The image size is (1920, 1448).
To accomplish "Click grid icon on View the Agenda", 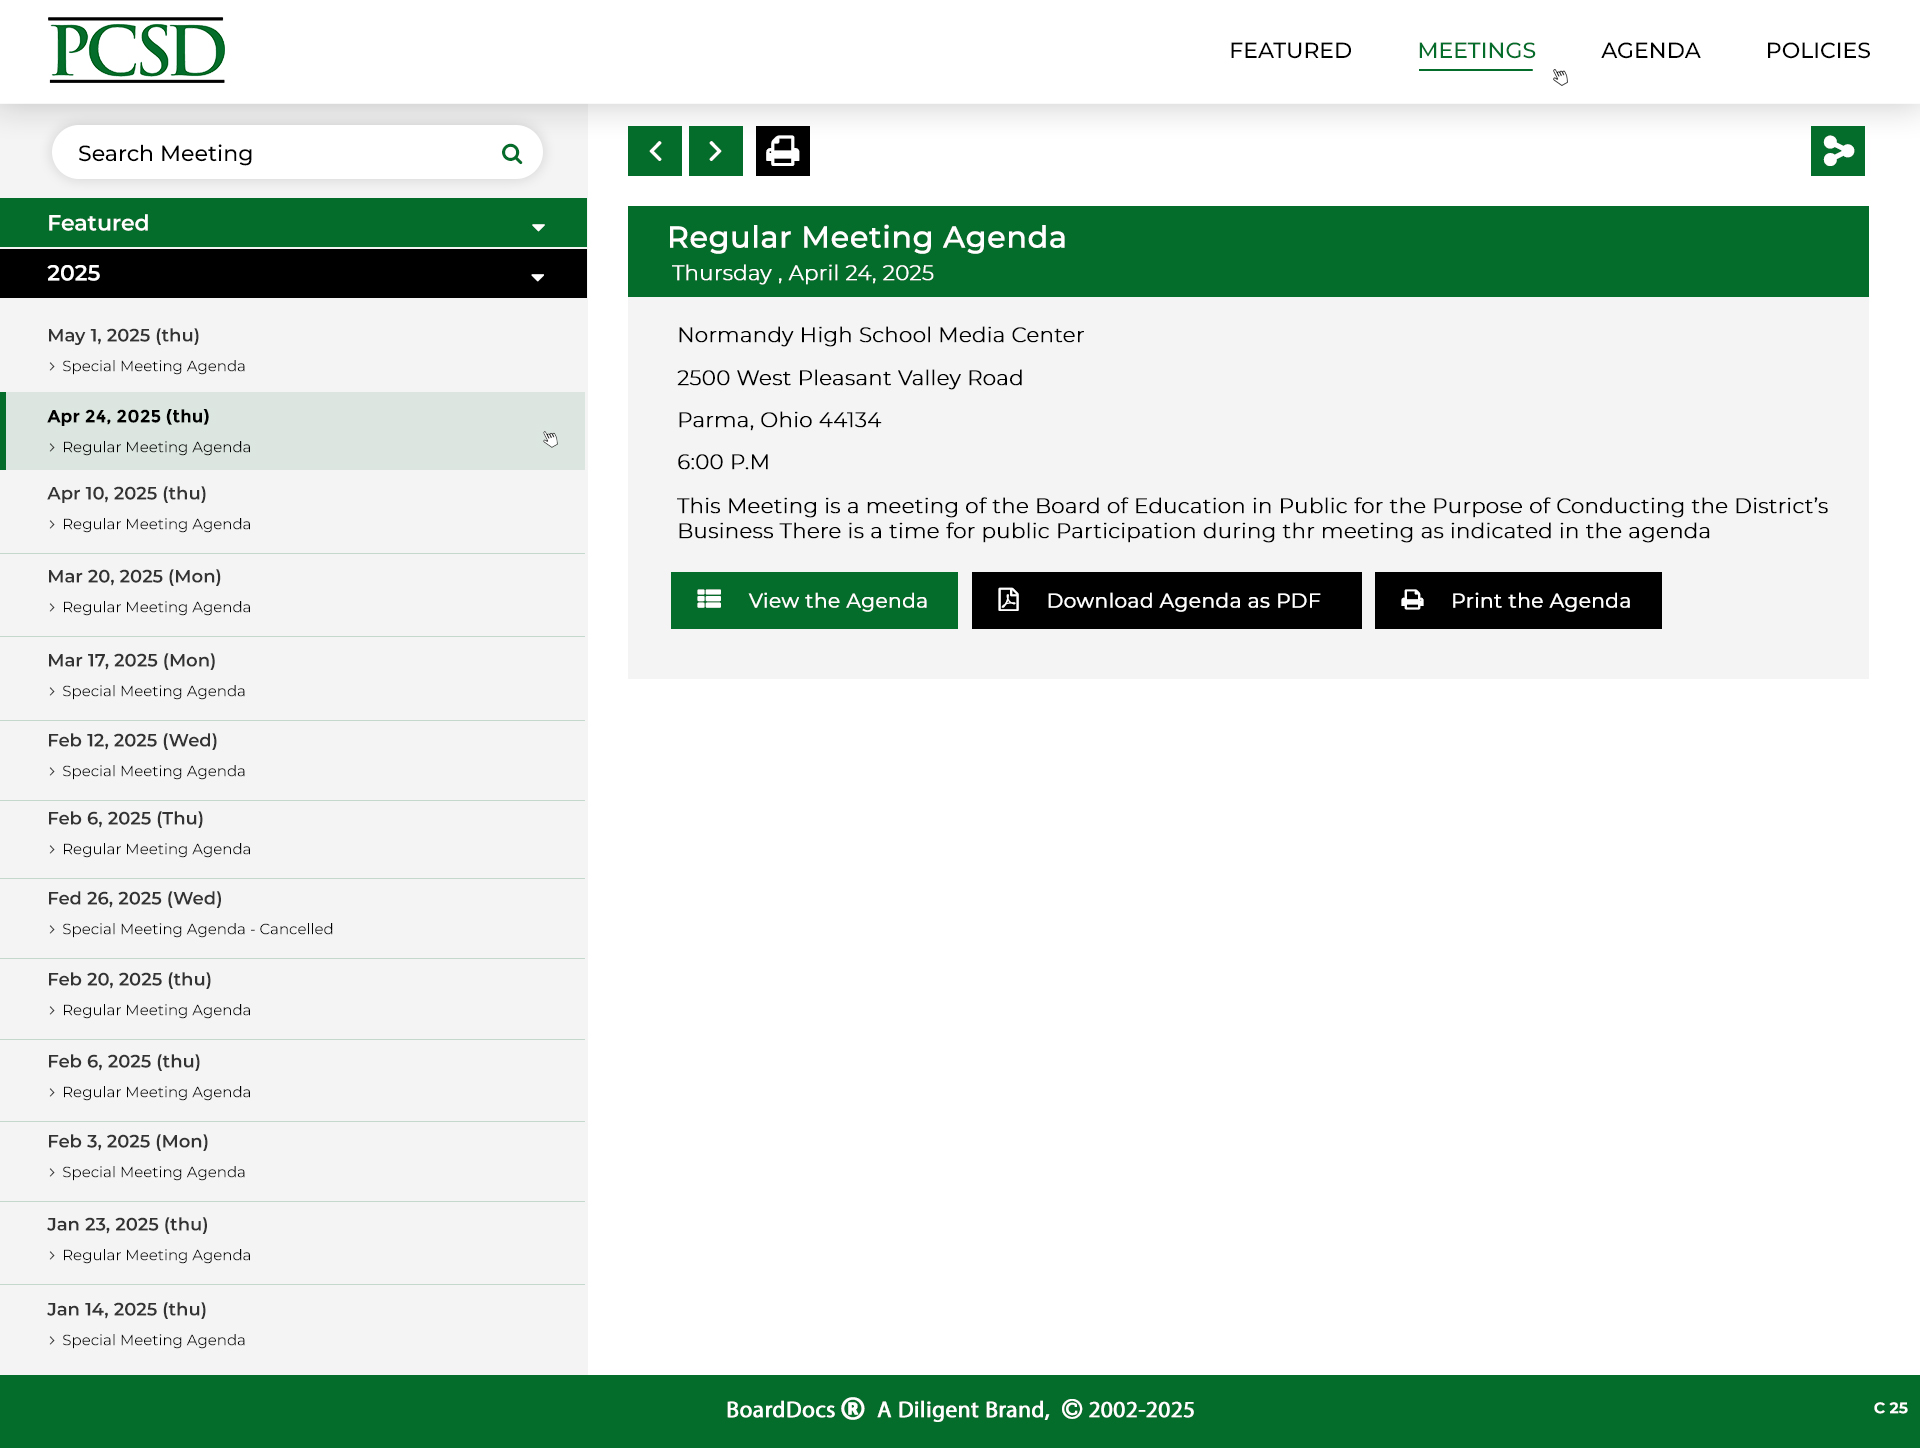I will click(709, 599).
